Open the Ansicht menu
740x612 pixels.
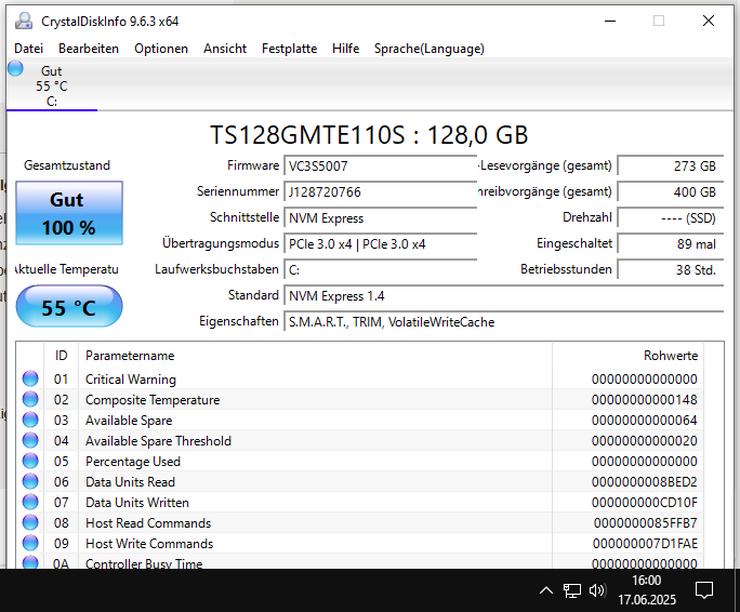[x=225, y=48]
